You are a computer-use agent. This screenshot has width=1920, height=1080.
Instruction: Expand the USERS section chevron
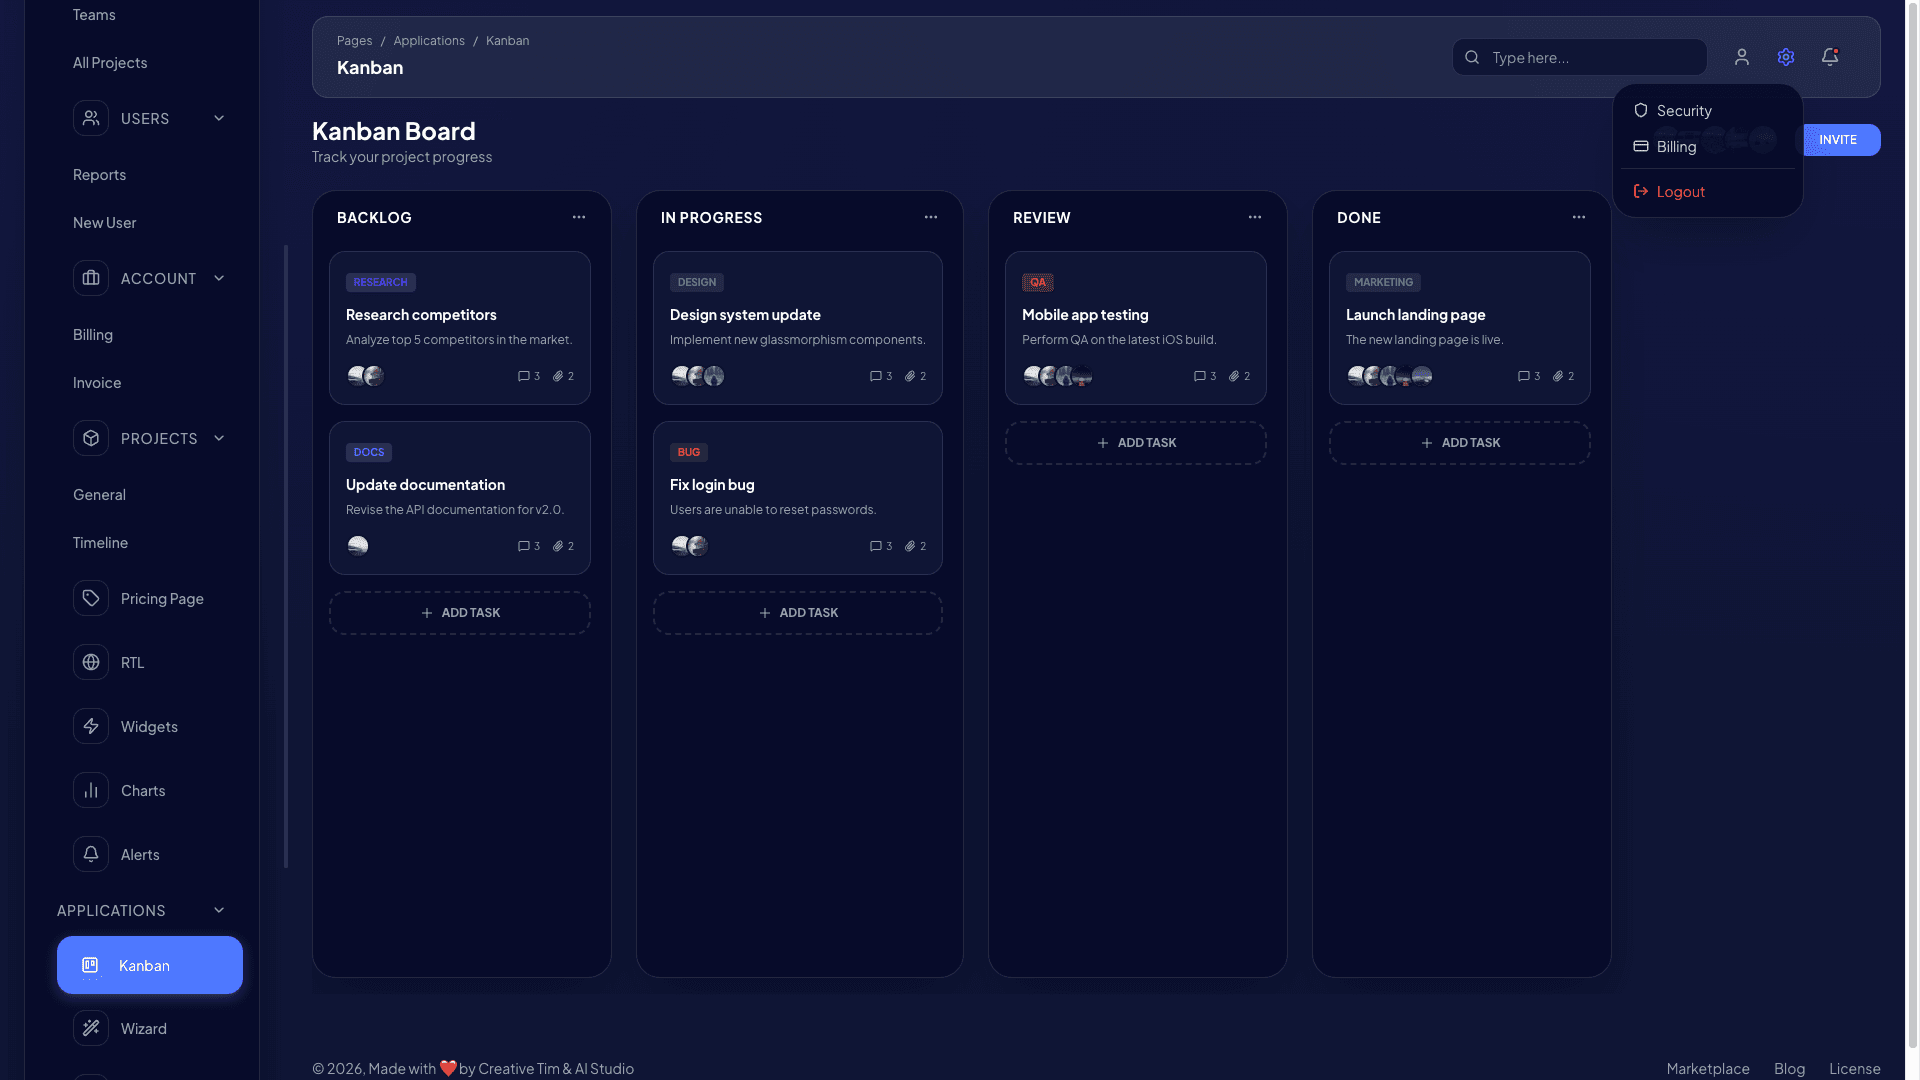[219, 118]
